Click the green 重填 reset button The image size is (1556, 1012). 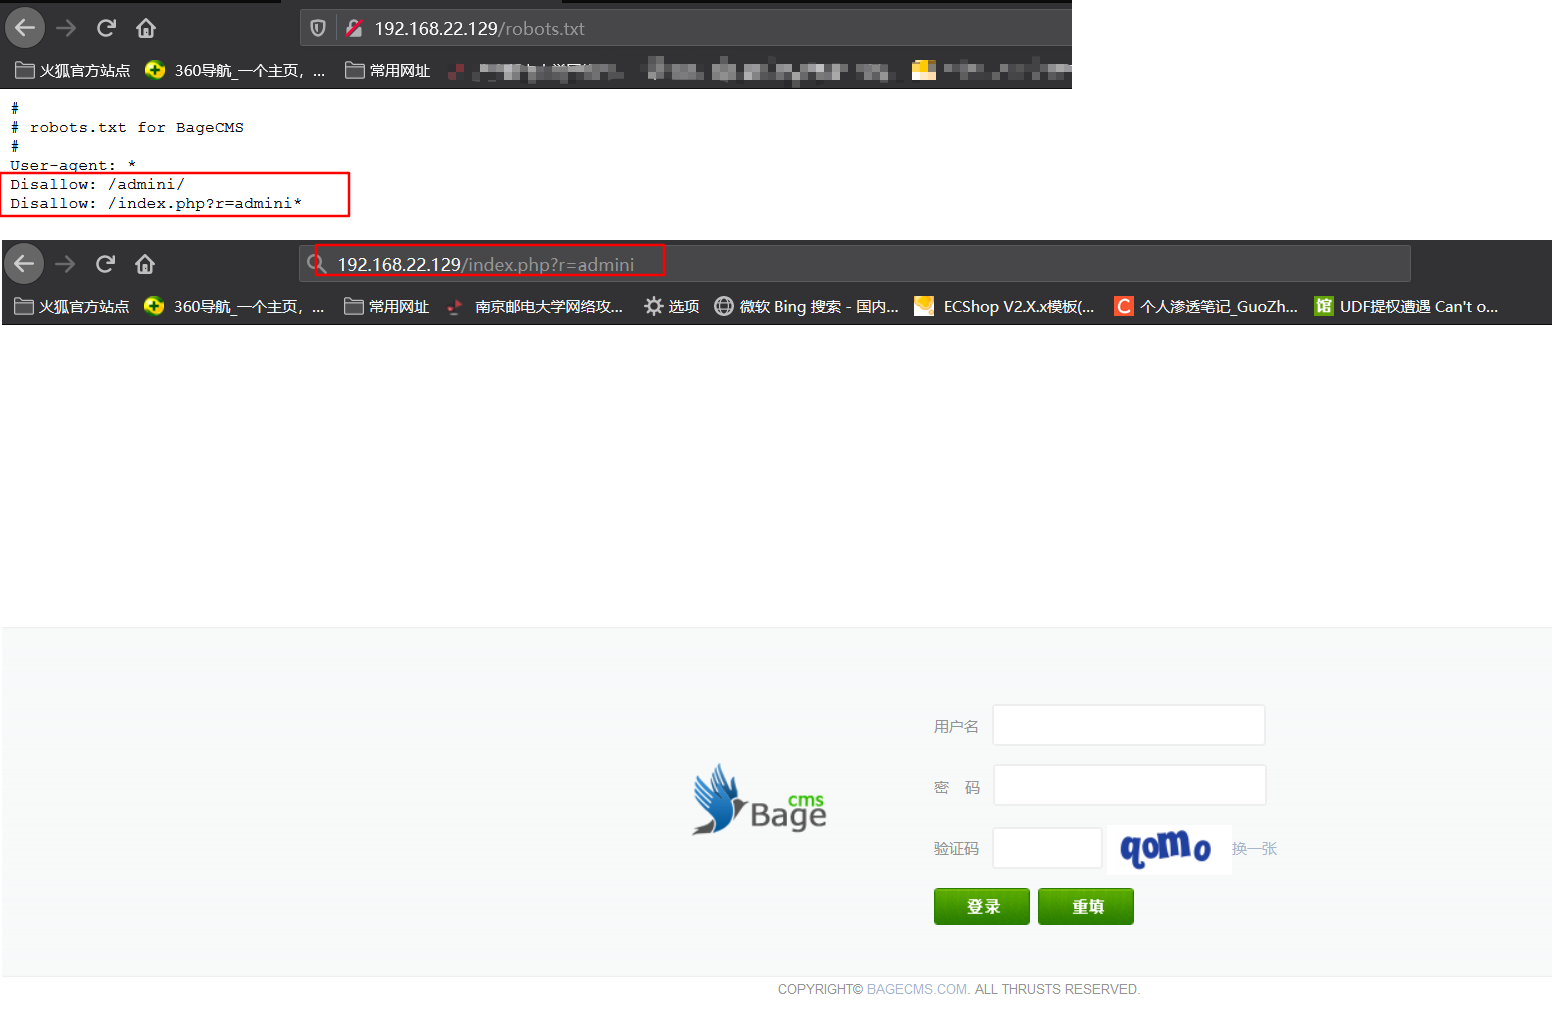coord(1086,906)
